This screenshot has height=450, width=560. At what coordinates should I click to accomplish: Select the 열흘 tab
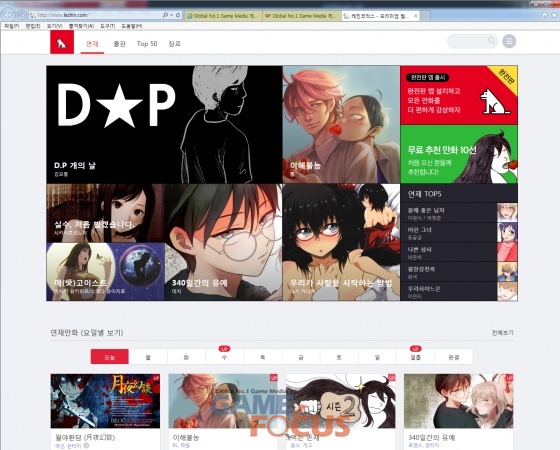click(x=415, y=357)
